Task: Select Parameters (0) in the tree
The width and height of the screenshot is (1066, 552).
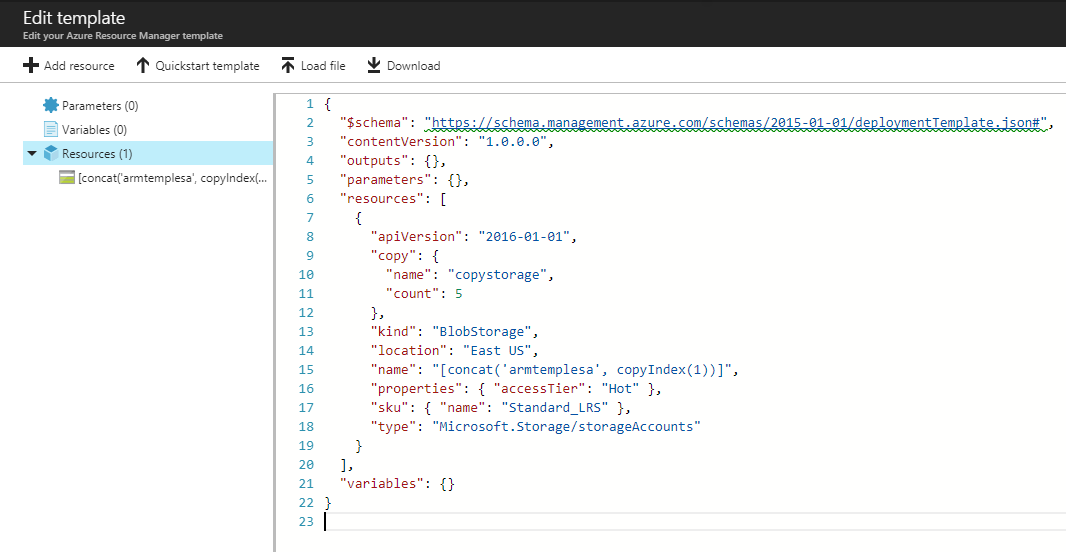Action: click(x=100, y=106)
